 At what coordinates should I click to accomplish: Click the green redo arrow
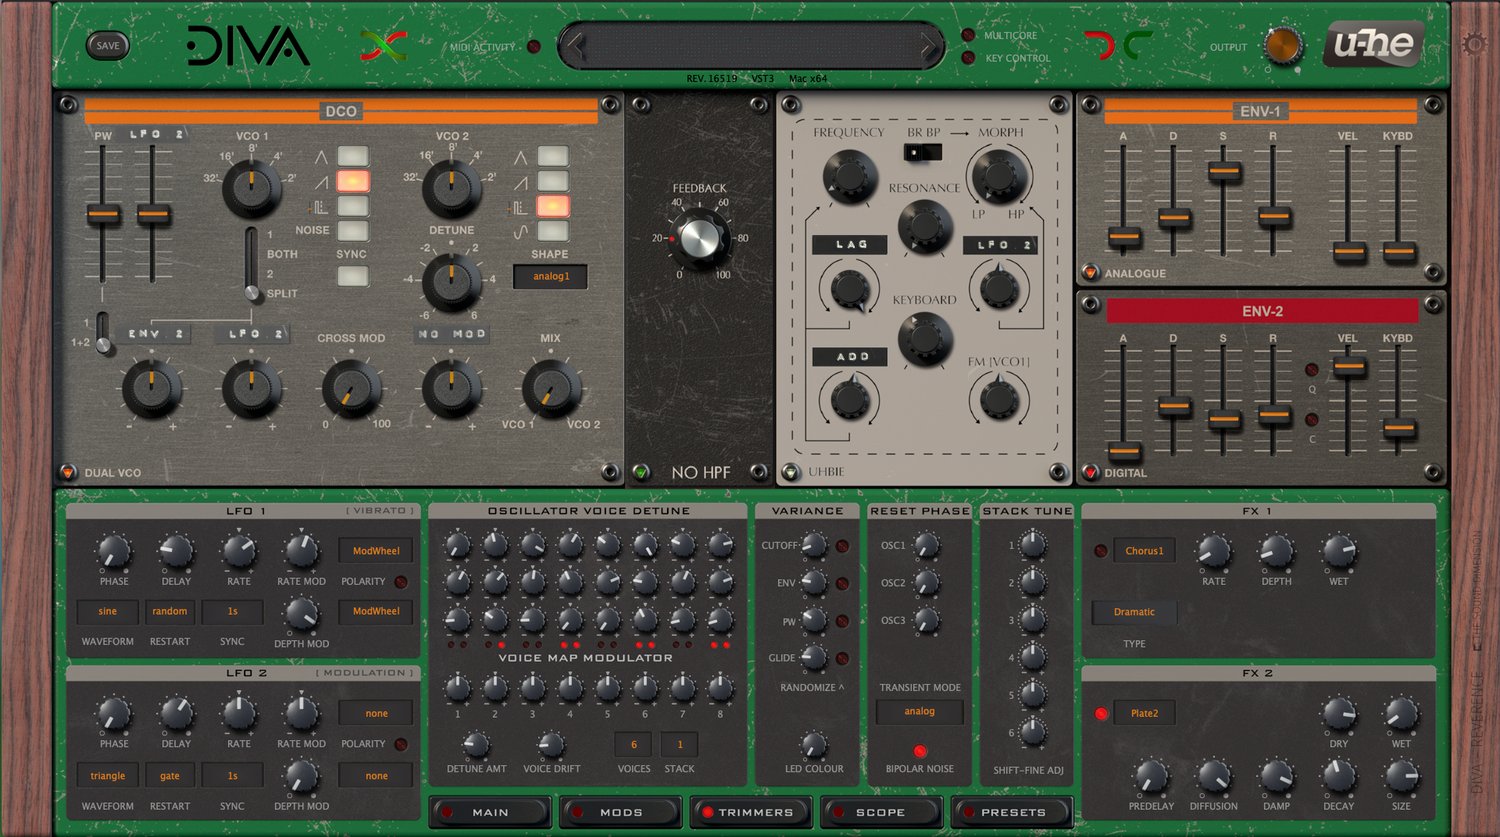click(1138, 46)
